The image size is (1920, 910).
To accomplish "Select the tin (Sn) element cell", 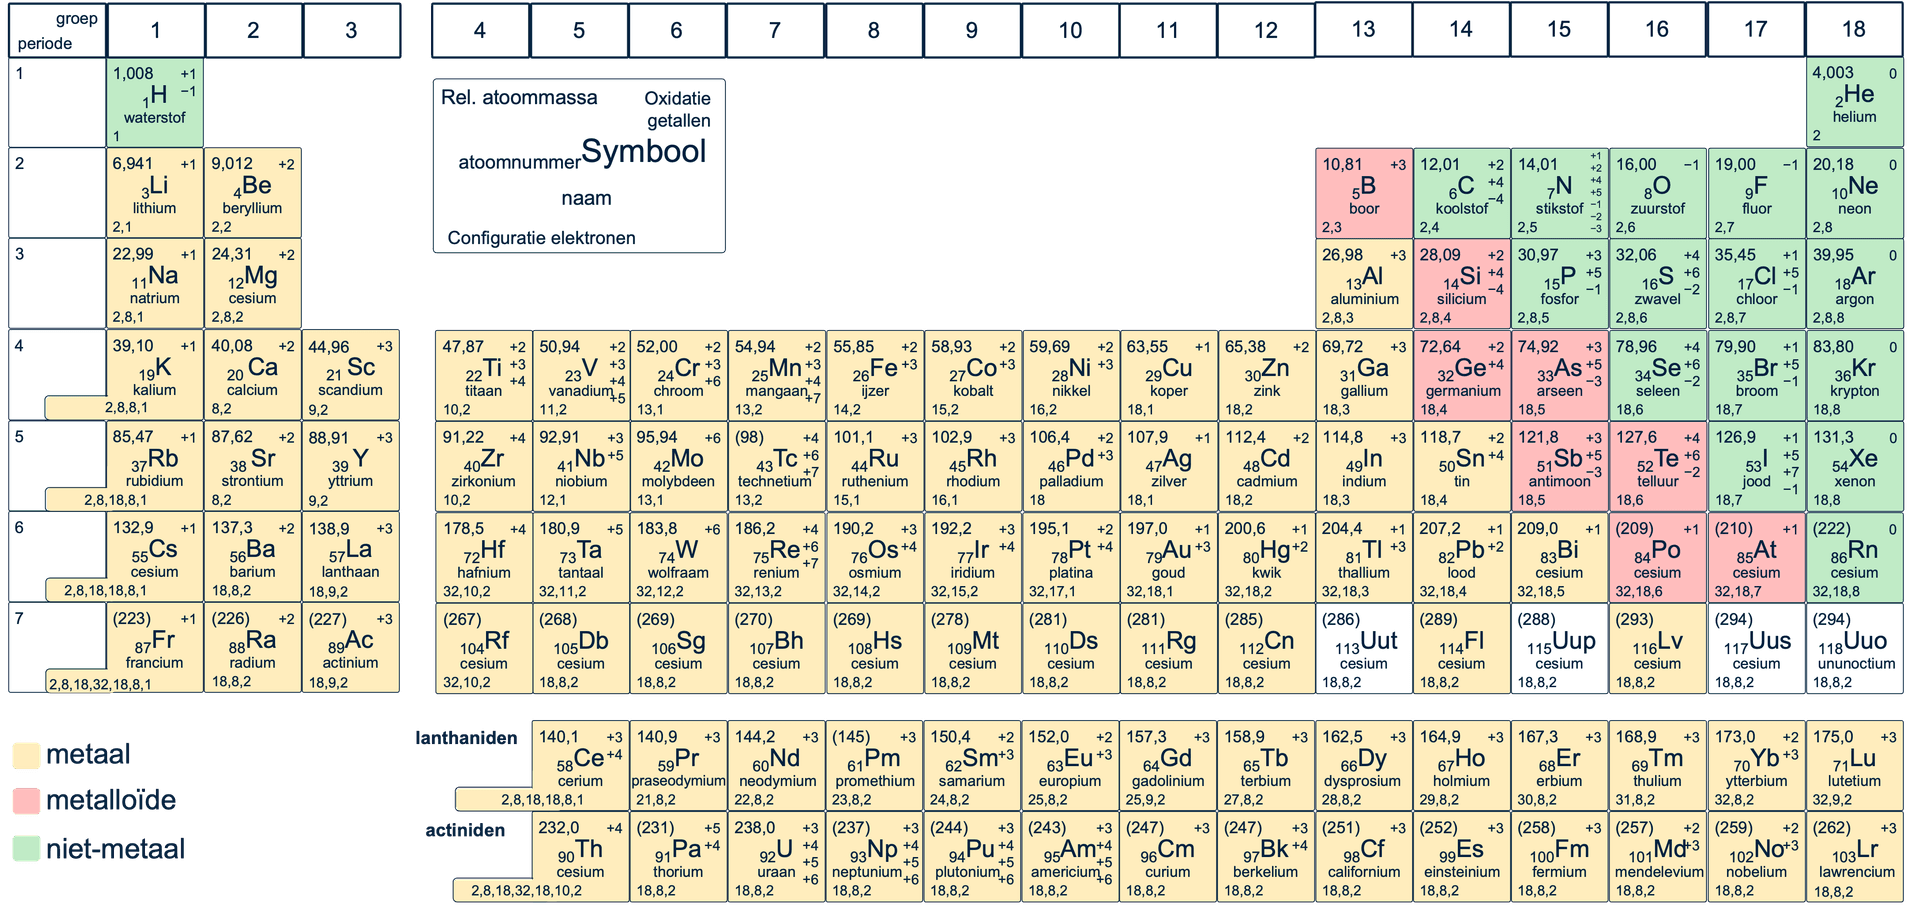I will point(1462,466).
